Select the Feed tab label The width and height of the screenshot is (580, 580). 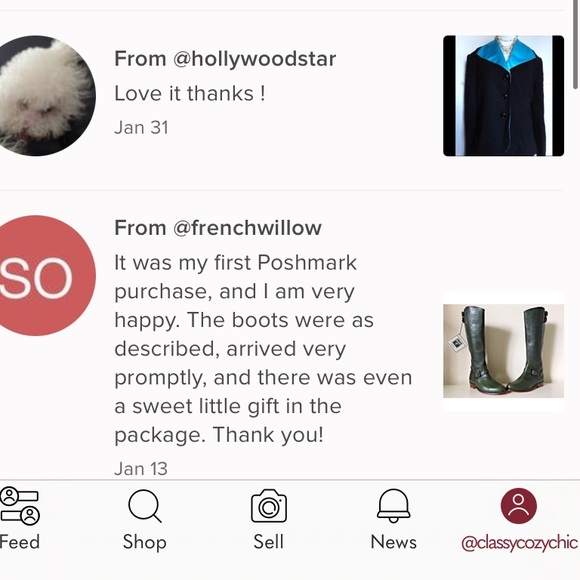(x=20, y=542)
